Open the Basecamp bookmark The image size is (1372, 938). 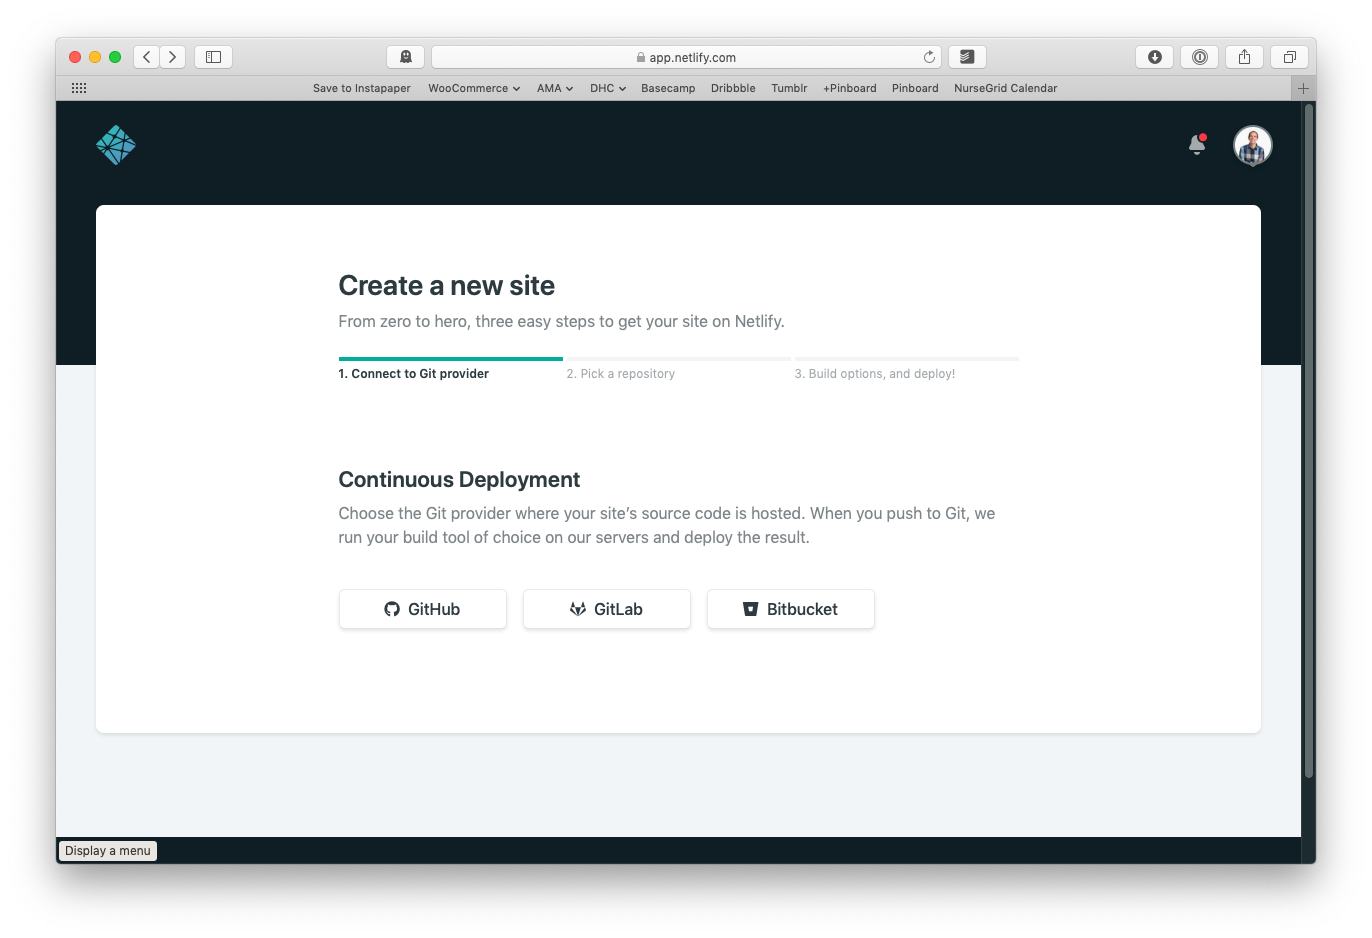click(x=668, y=88)
